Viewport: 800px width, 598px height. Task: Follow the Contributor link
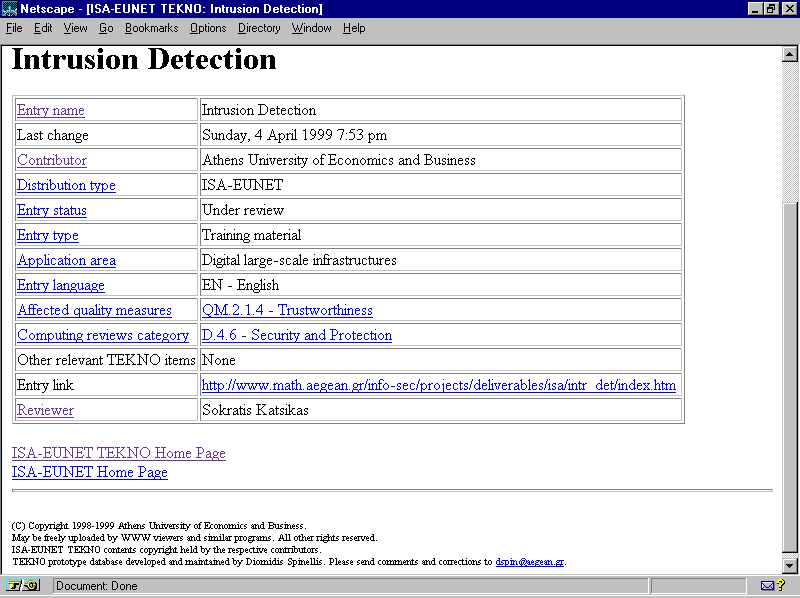click(52, 160)
